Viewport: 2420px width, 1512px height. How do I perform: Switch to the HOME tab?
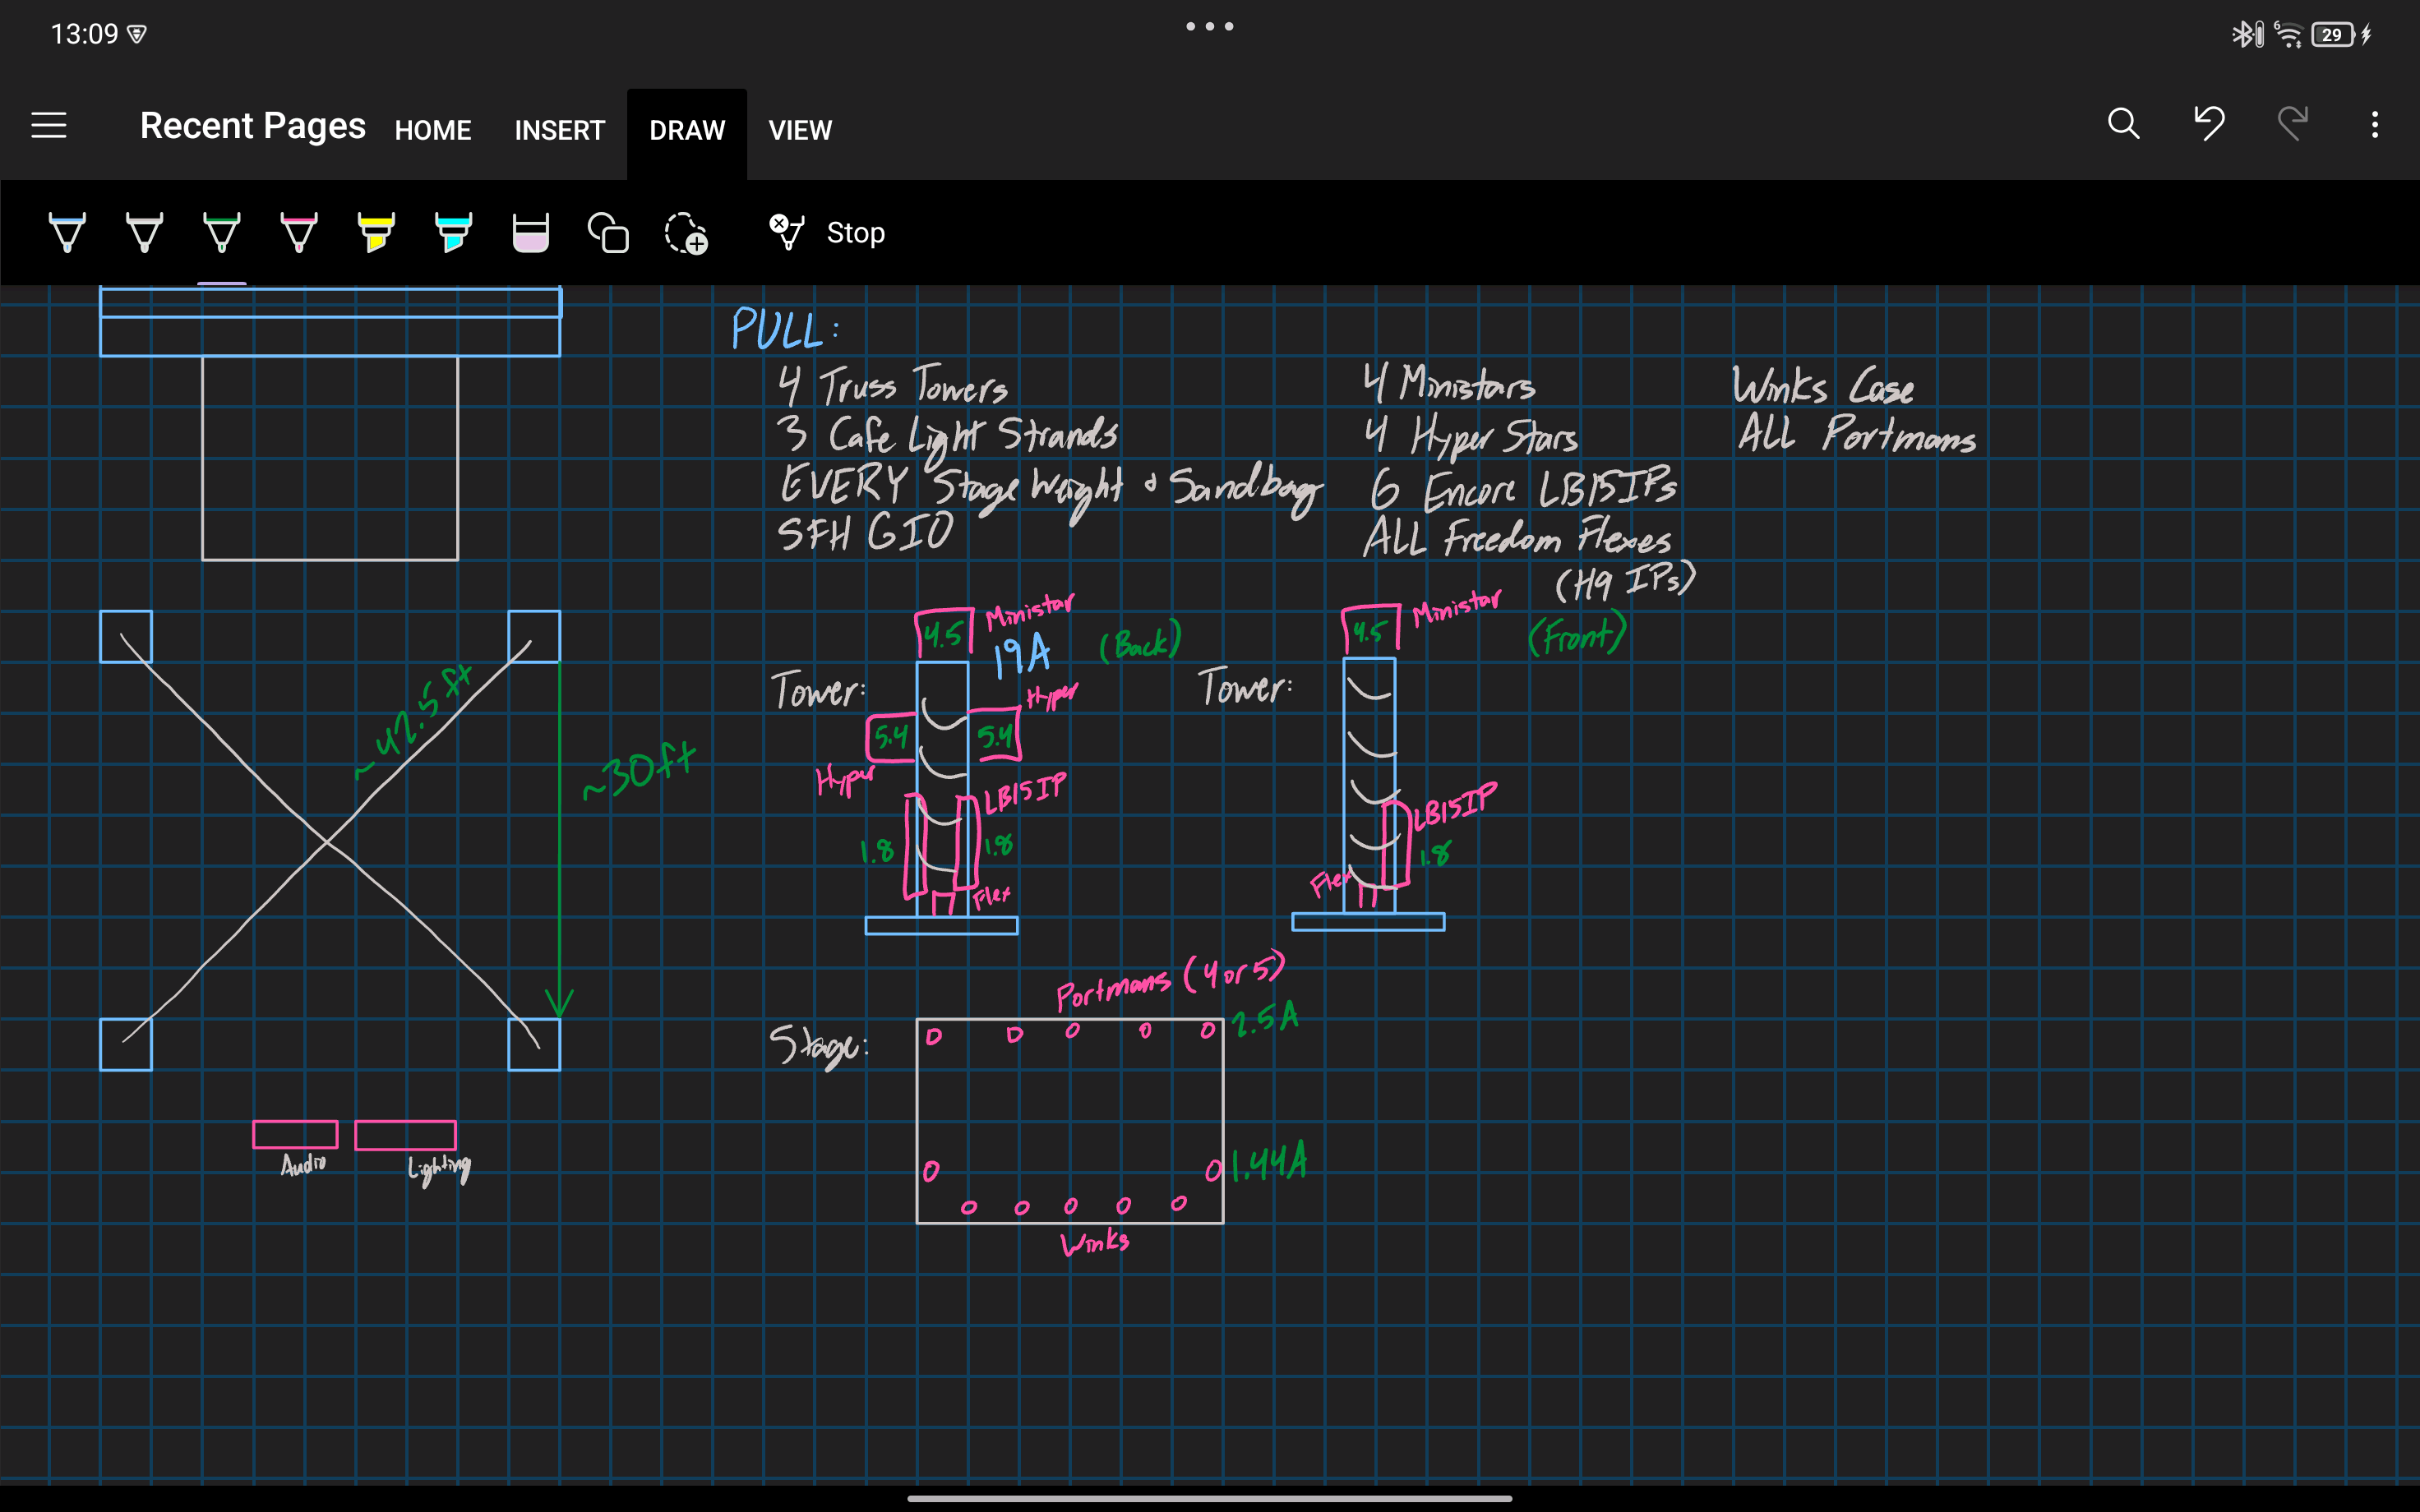(x=432, y=130)
